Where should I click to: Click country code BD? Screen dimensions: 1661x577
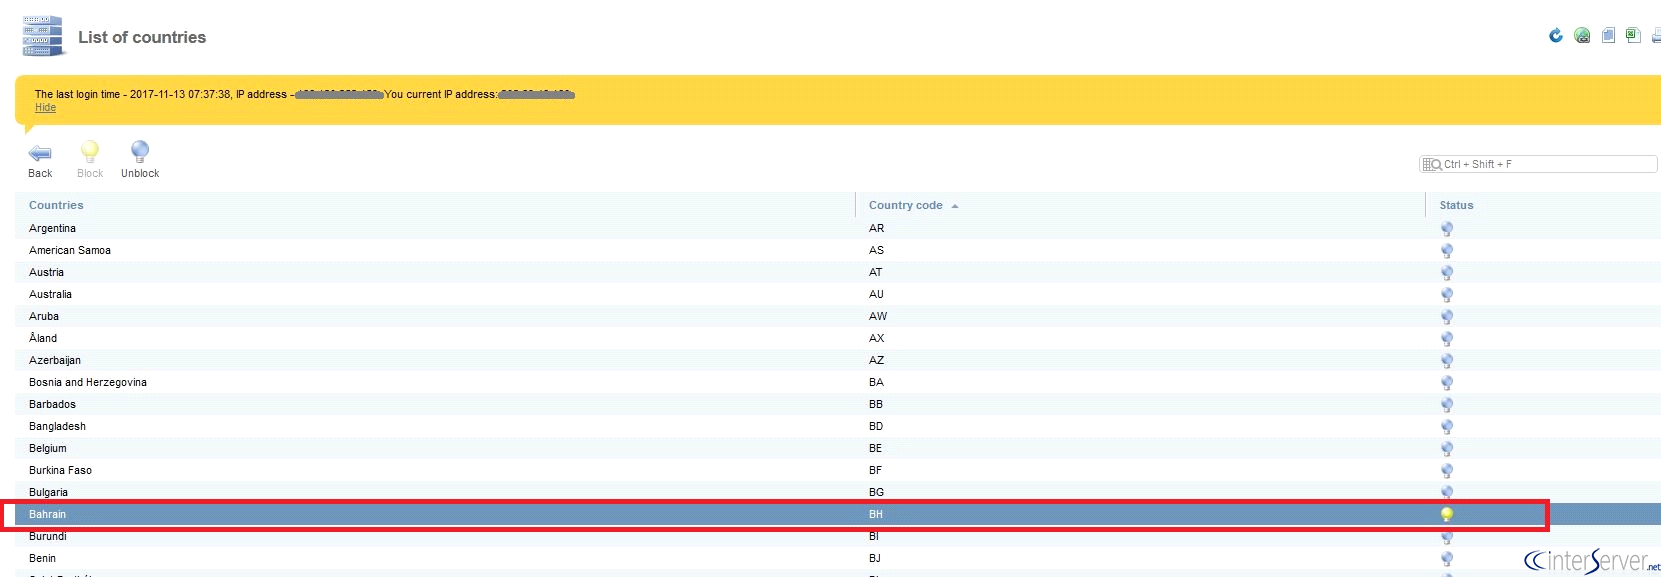pyautogui.click(x=876, y=426)
